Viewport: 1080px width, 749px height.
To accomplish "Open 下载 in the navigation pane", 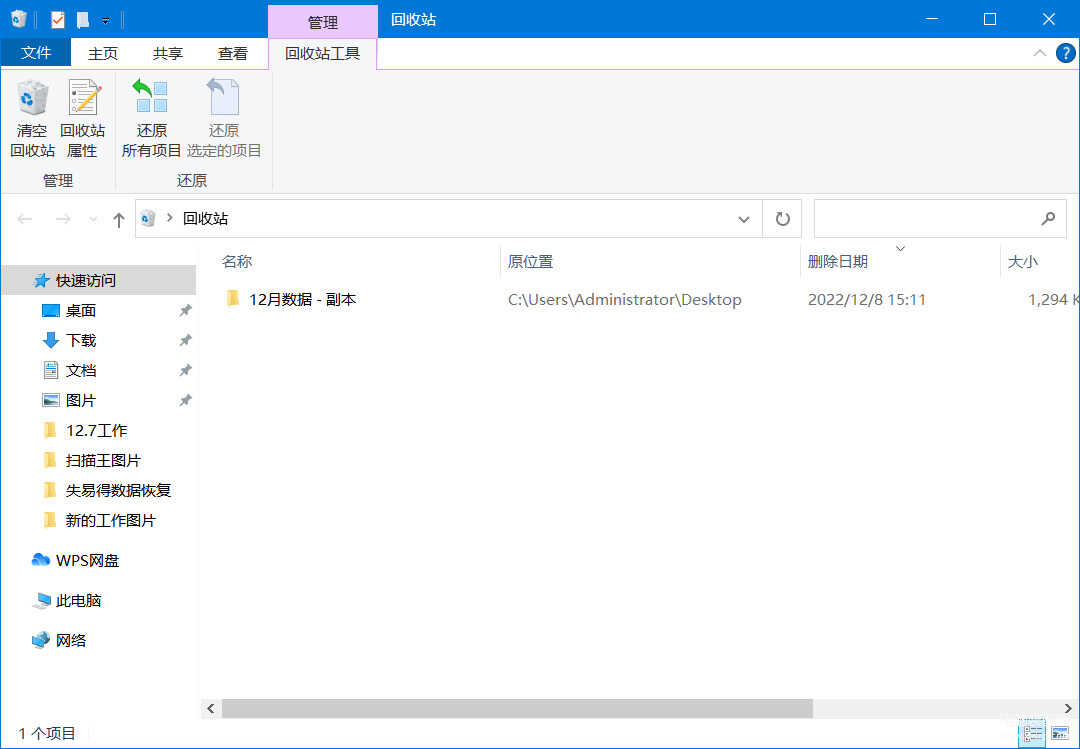I will 81,340.
